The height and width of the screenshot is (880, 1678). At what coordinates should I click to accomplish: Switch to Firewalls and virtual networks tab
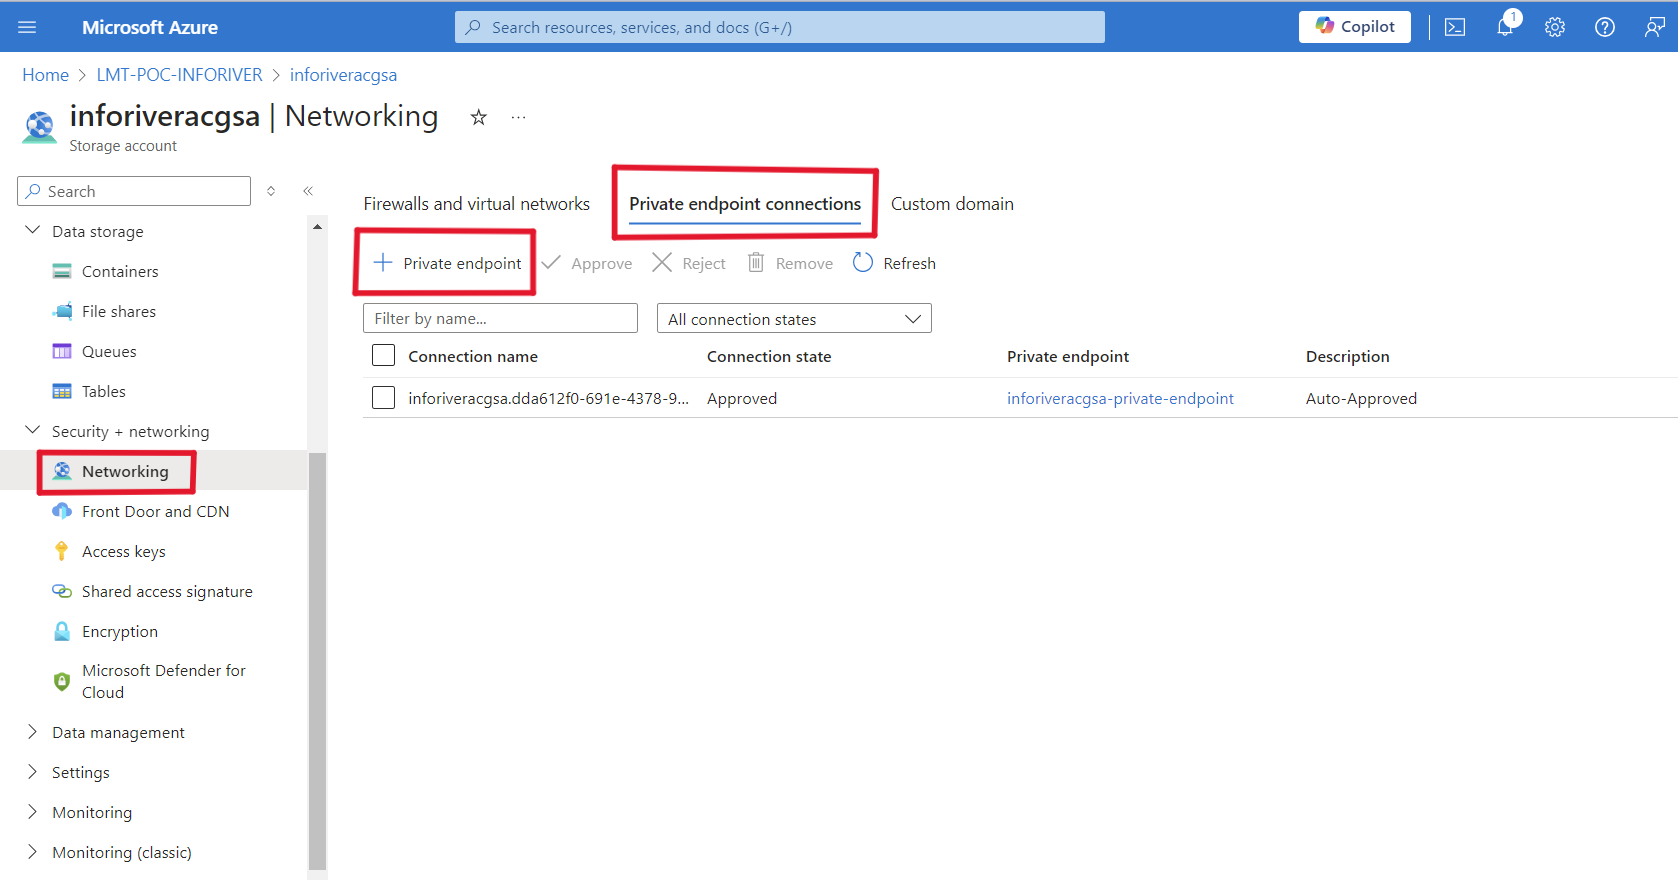pyautogui.click(x=476, y=204)
